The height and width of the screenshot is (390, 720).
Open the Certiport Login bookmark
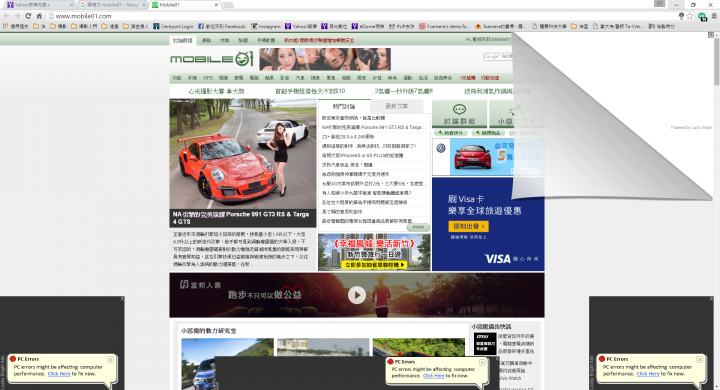coord(173,27)
